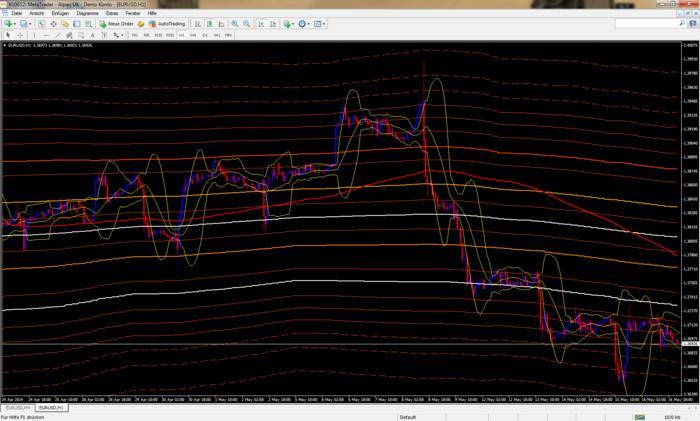Screen dimensions: 700x421
Task: Open the MQL5 community icon beside search
Action: 693,23
